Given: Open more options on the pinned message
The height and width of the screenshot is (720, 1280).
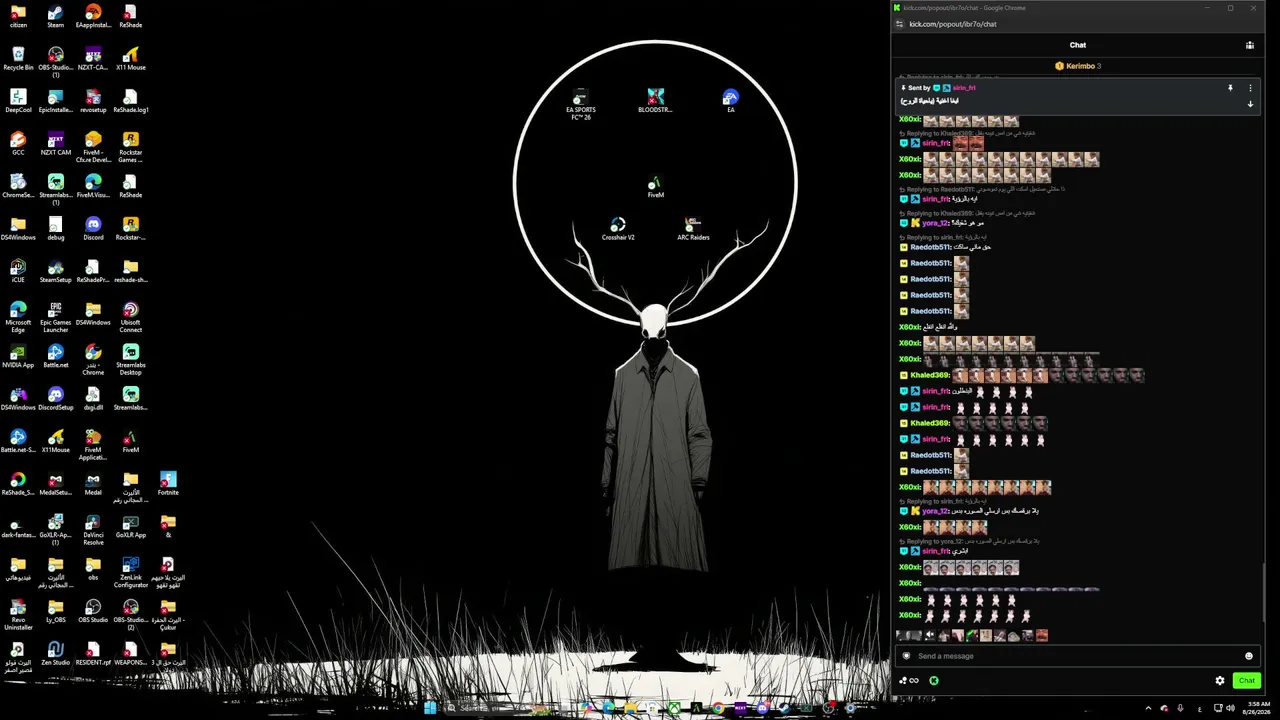Looking at the screenshot, I should point(1250,88).
